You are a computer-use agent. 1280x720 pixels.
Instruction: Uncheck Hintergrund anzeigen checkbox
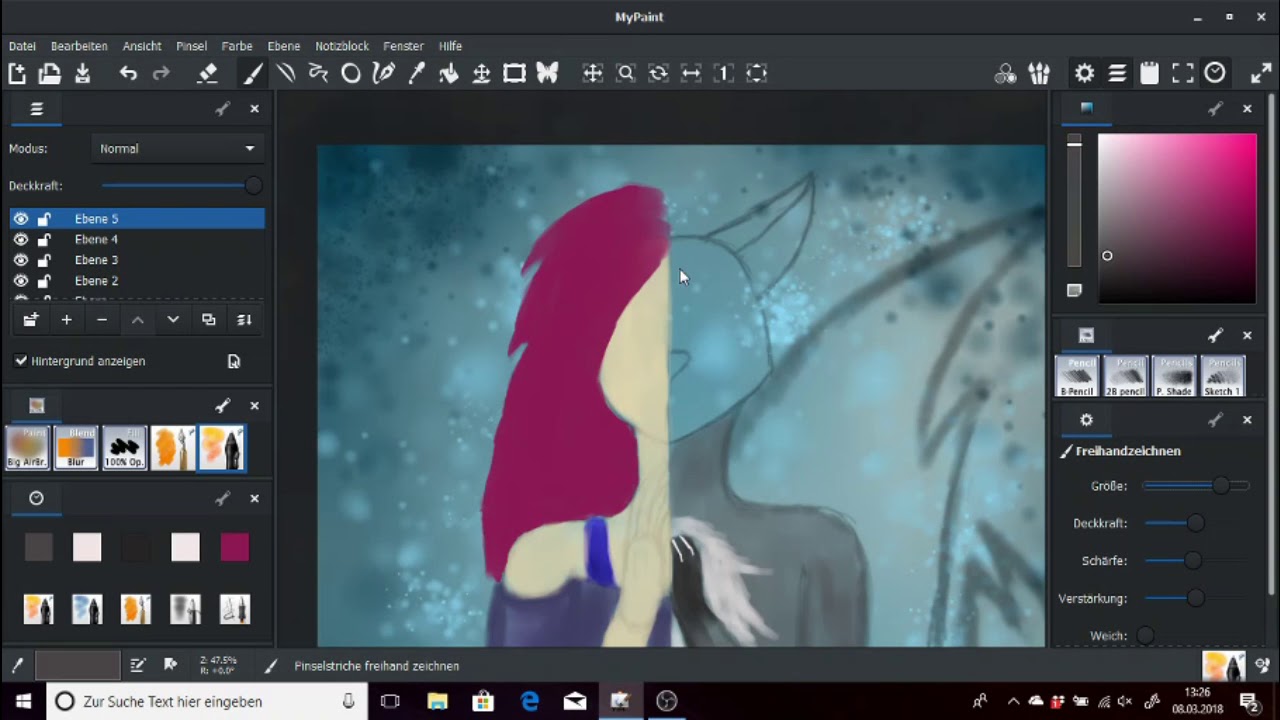(21, 361)
